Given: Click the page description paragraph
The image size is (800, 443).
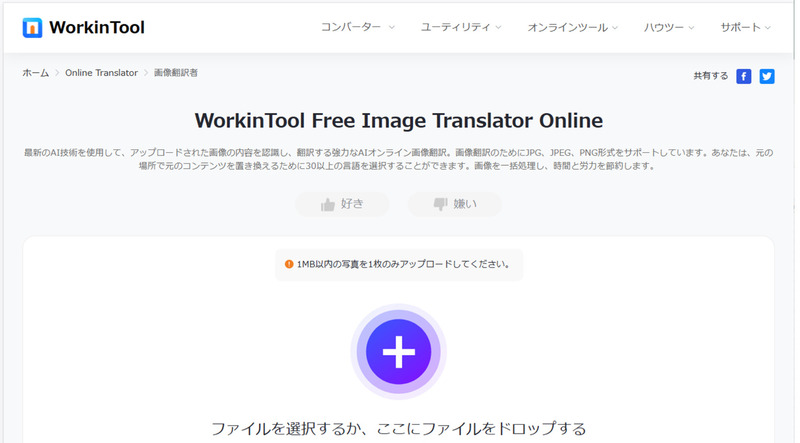Looking at the screenshot, I should coord(398,159).
